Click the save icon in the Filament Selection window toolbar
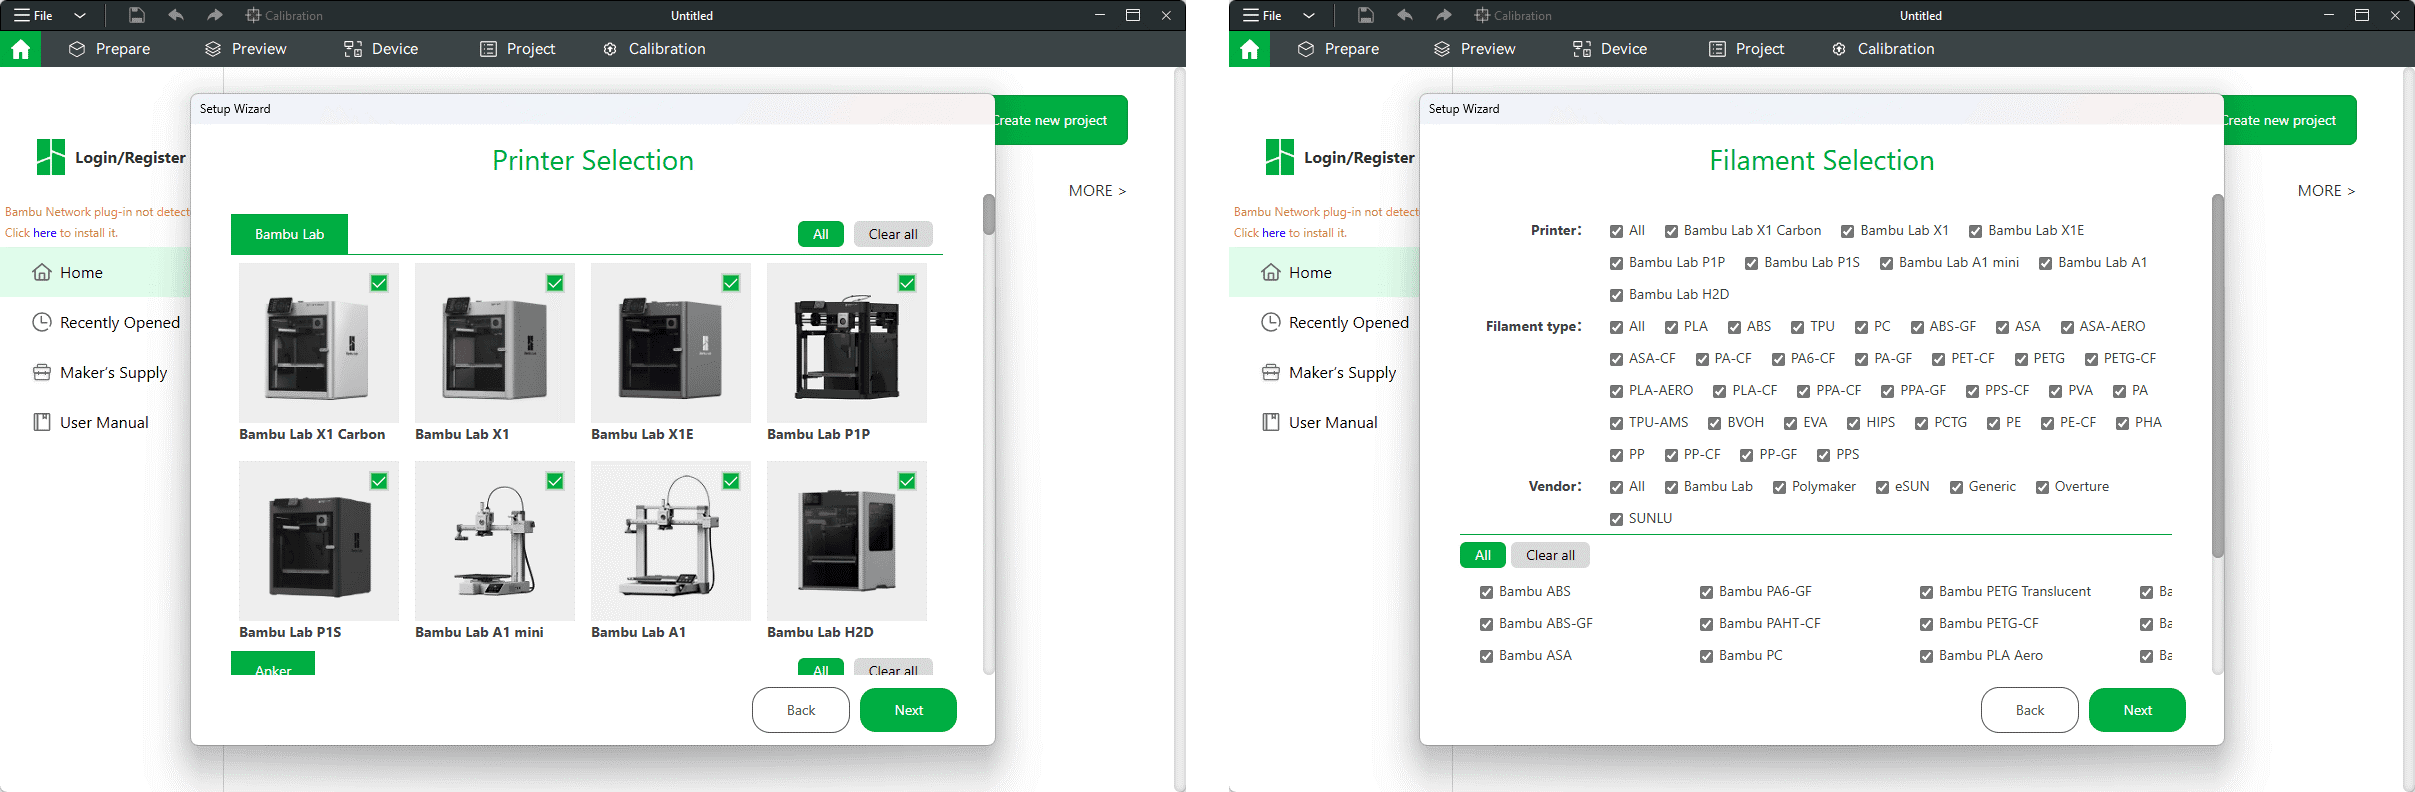This screenshot has height=792, width=2415. (x=1365, y=15)
